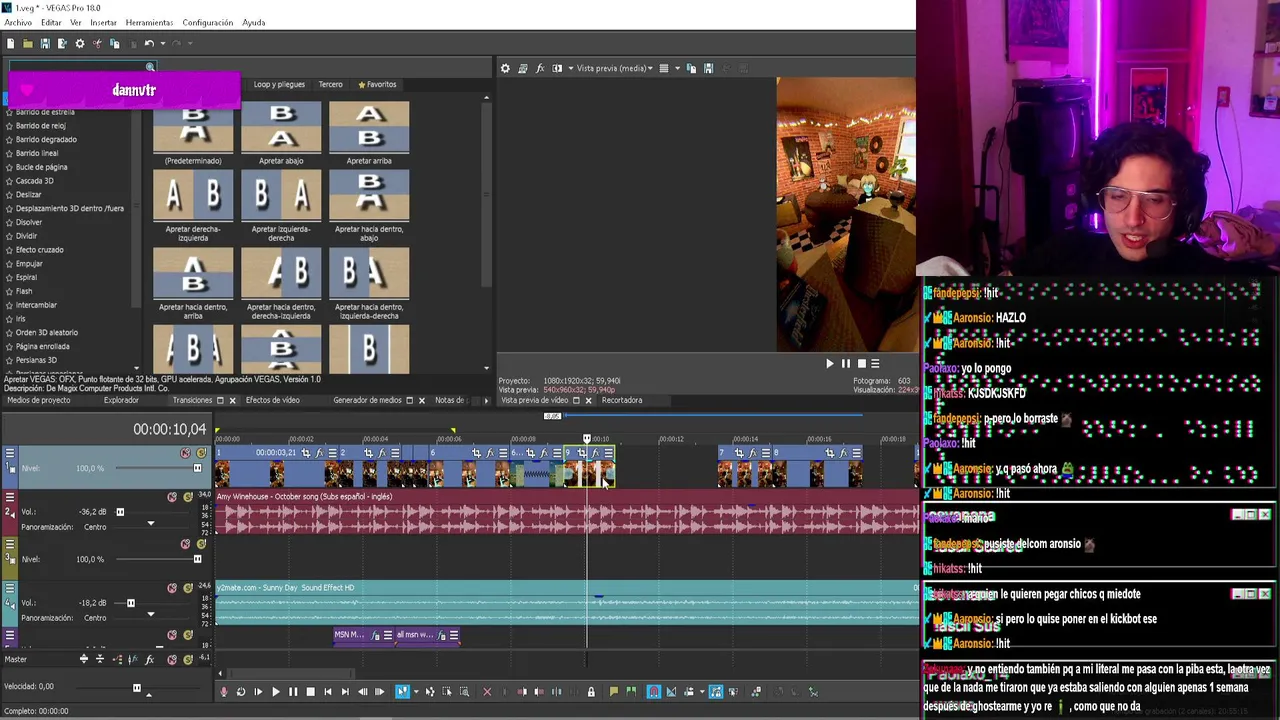Open a project with the folder icon

pos(28,43)
